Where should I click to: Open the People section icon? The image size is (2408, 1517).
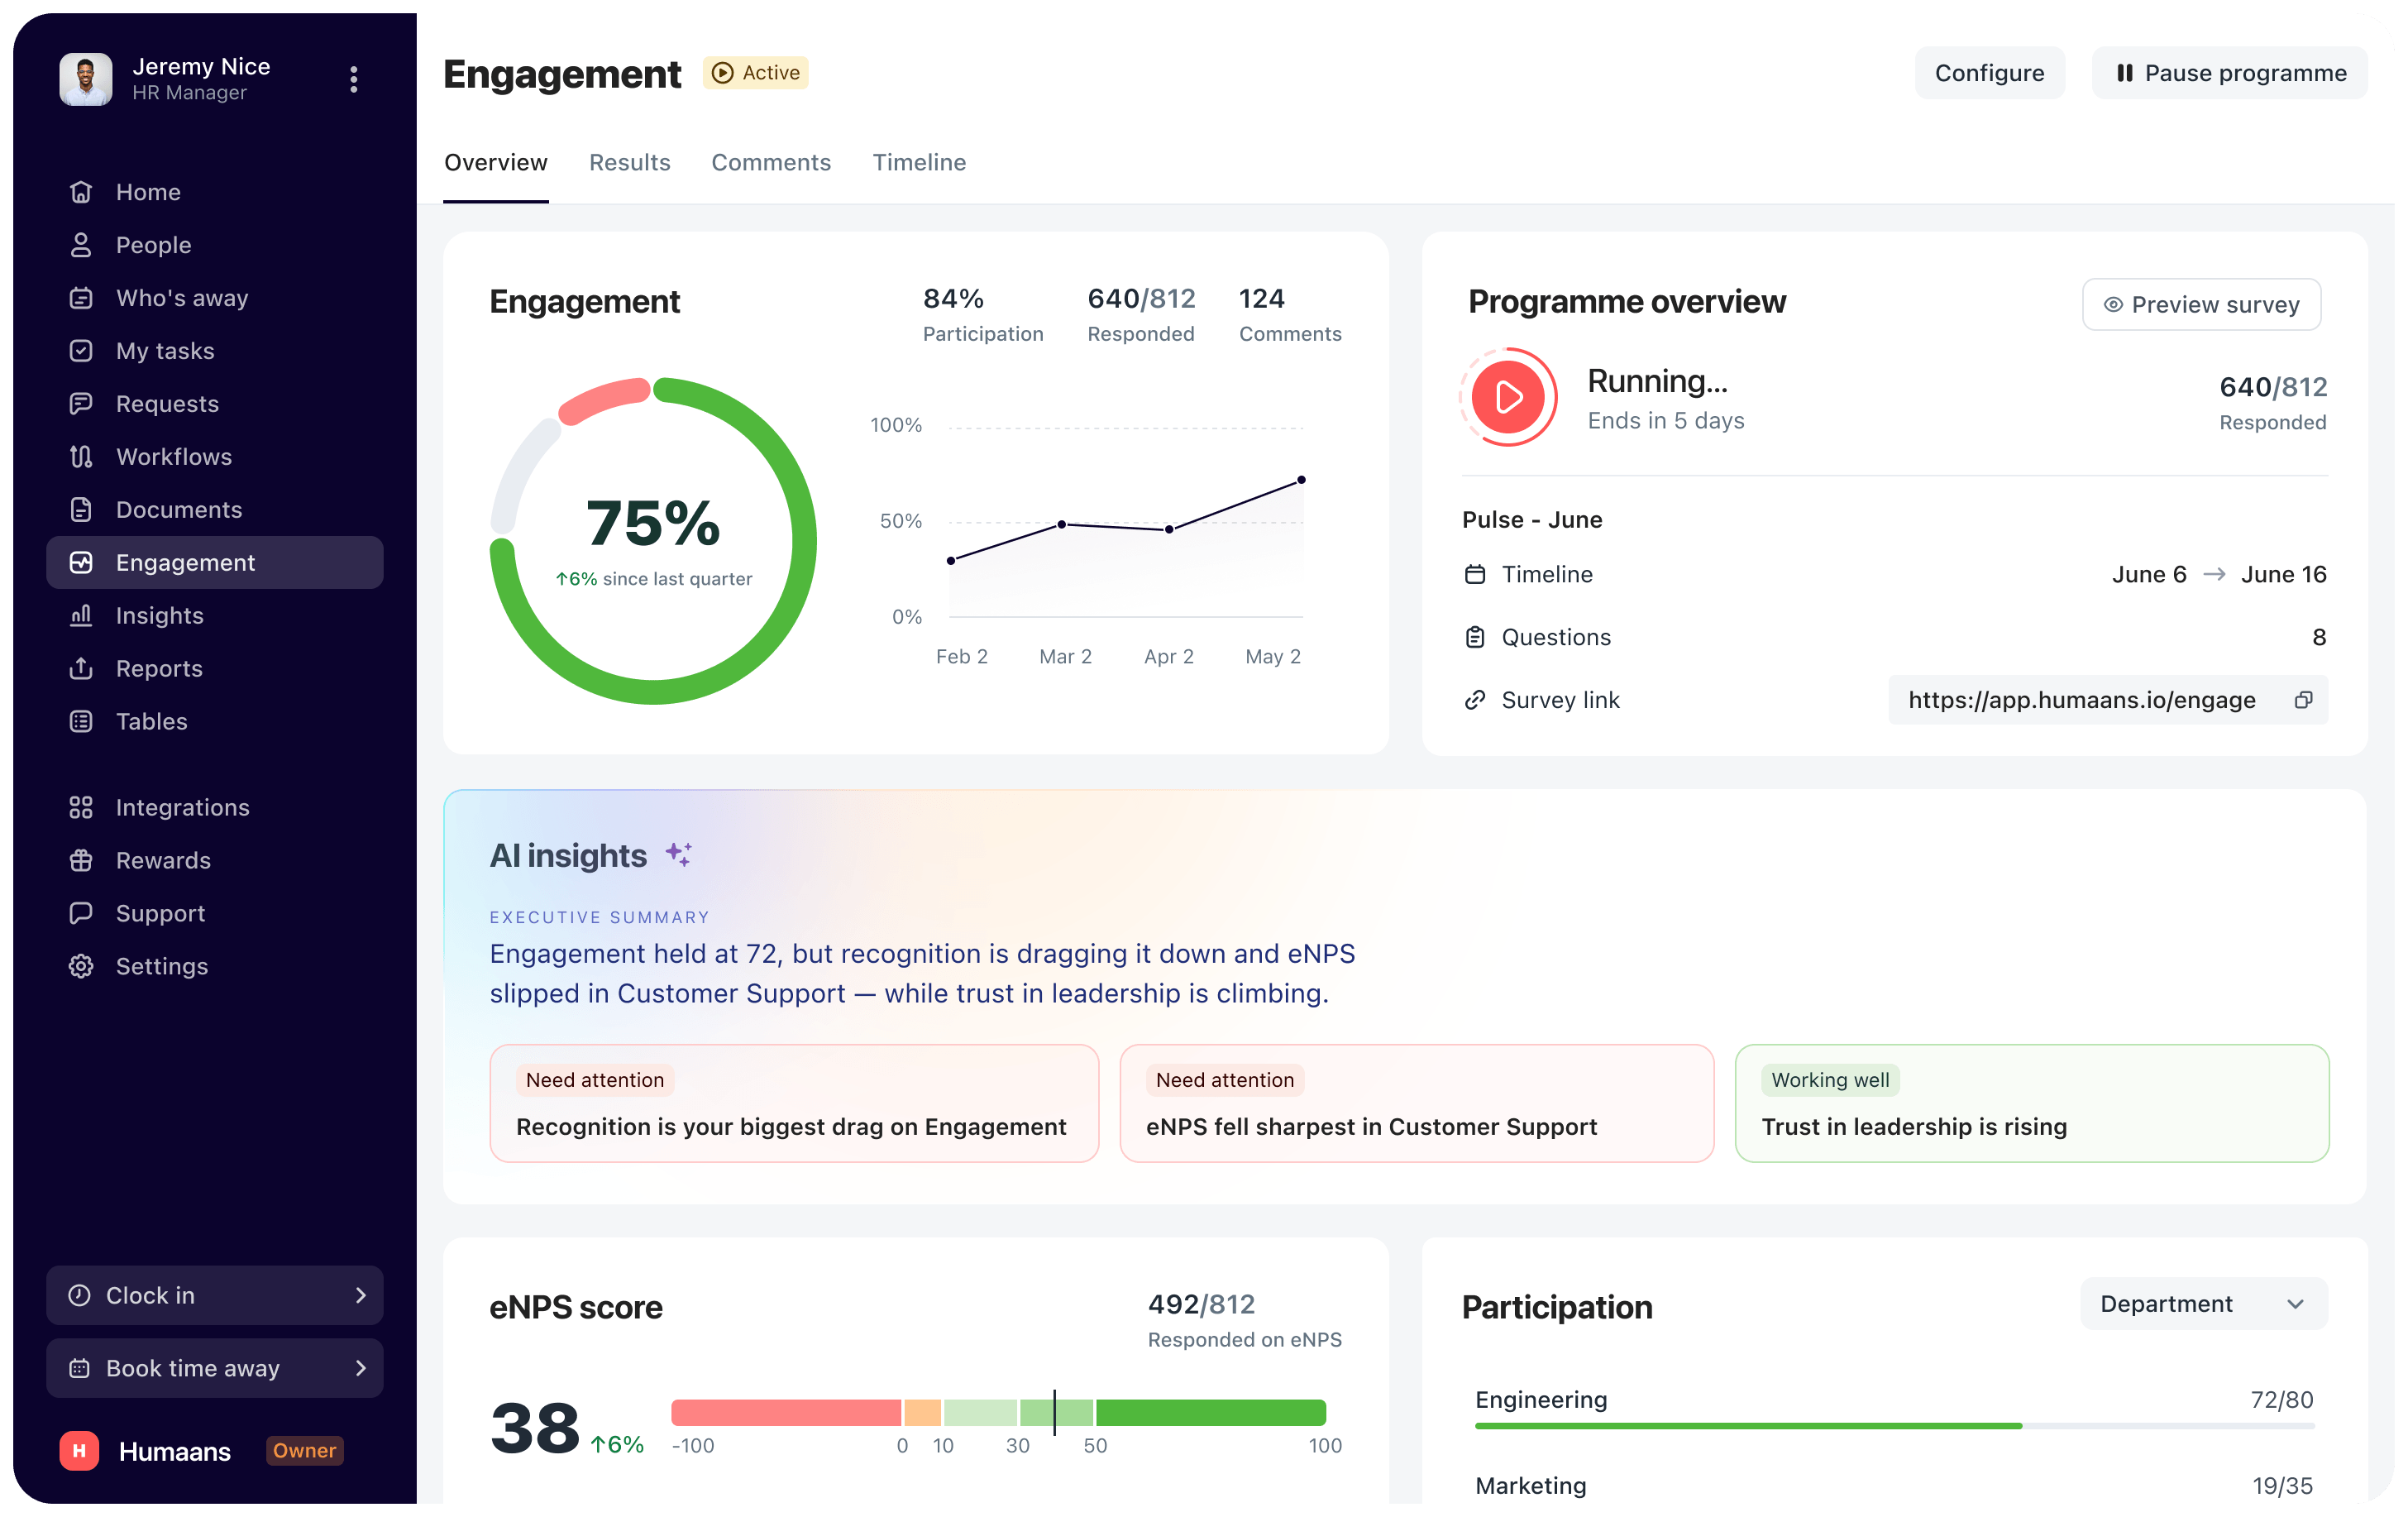pyautogui.click(x=81, y=245)
